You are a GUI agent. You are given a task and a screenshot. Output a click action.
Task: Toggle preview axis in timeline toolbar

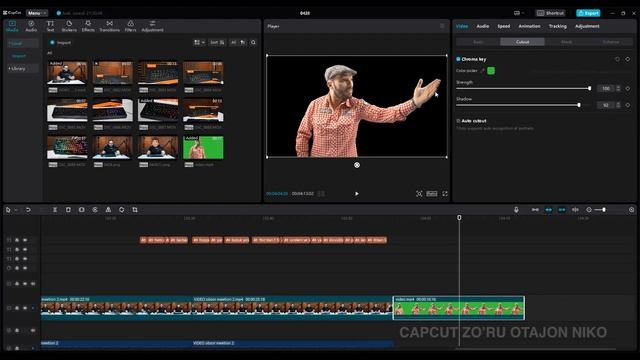(575, 210)
